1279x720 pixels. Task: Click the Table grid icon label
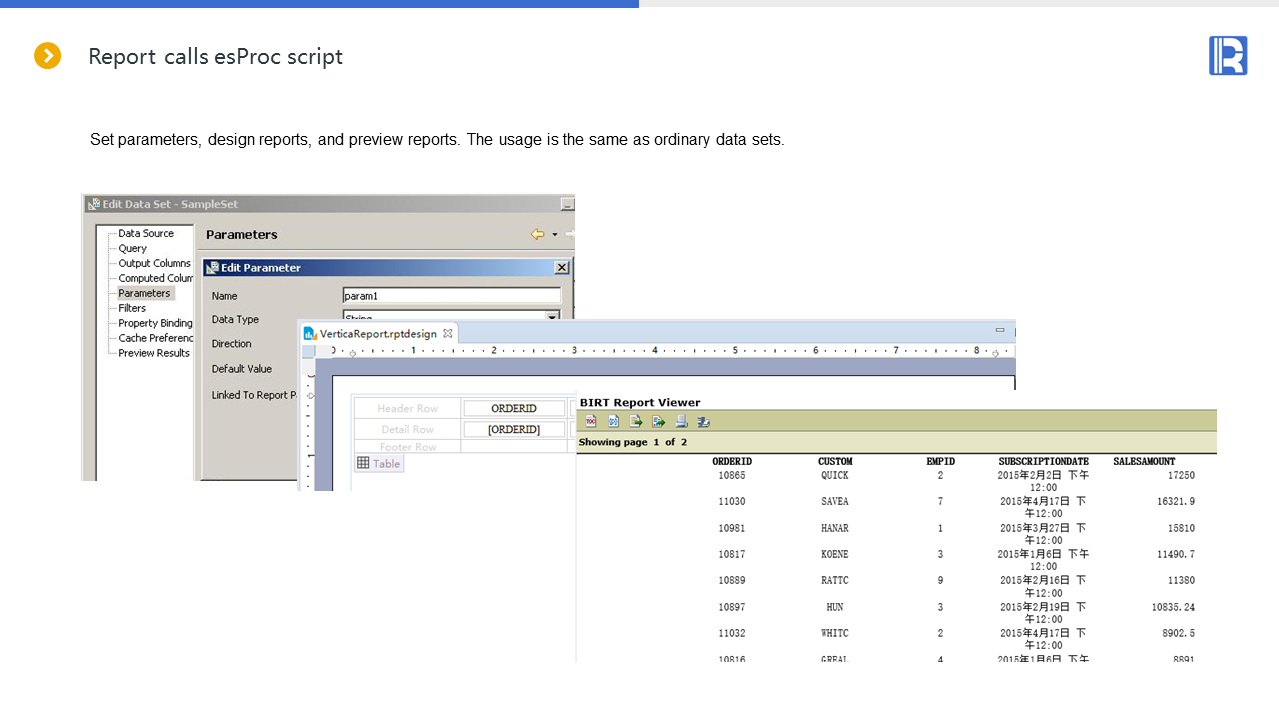pos(379,463)
